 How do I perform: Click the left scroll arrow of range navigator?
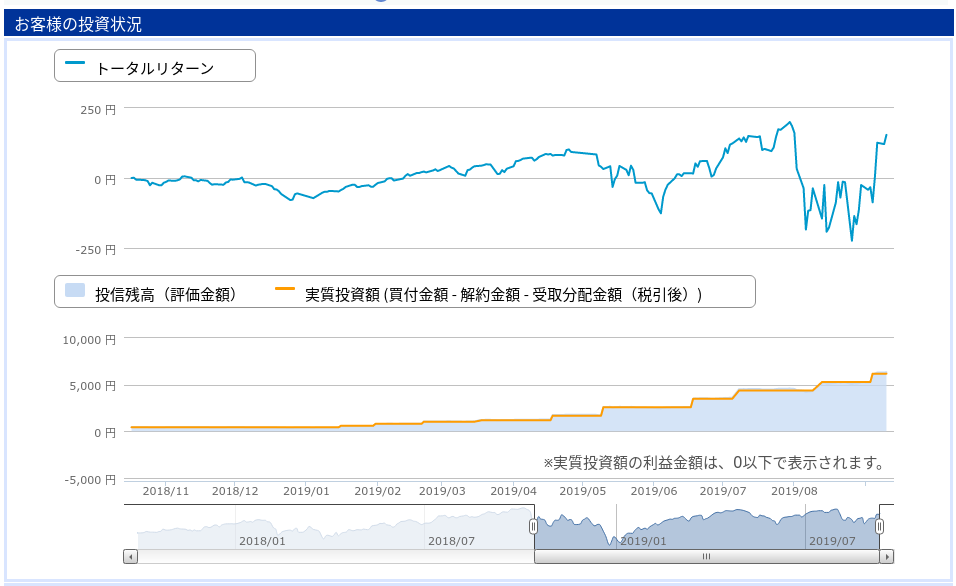point(130,556)
